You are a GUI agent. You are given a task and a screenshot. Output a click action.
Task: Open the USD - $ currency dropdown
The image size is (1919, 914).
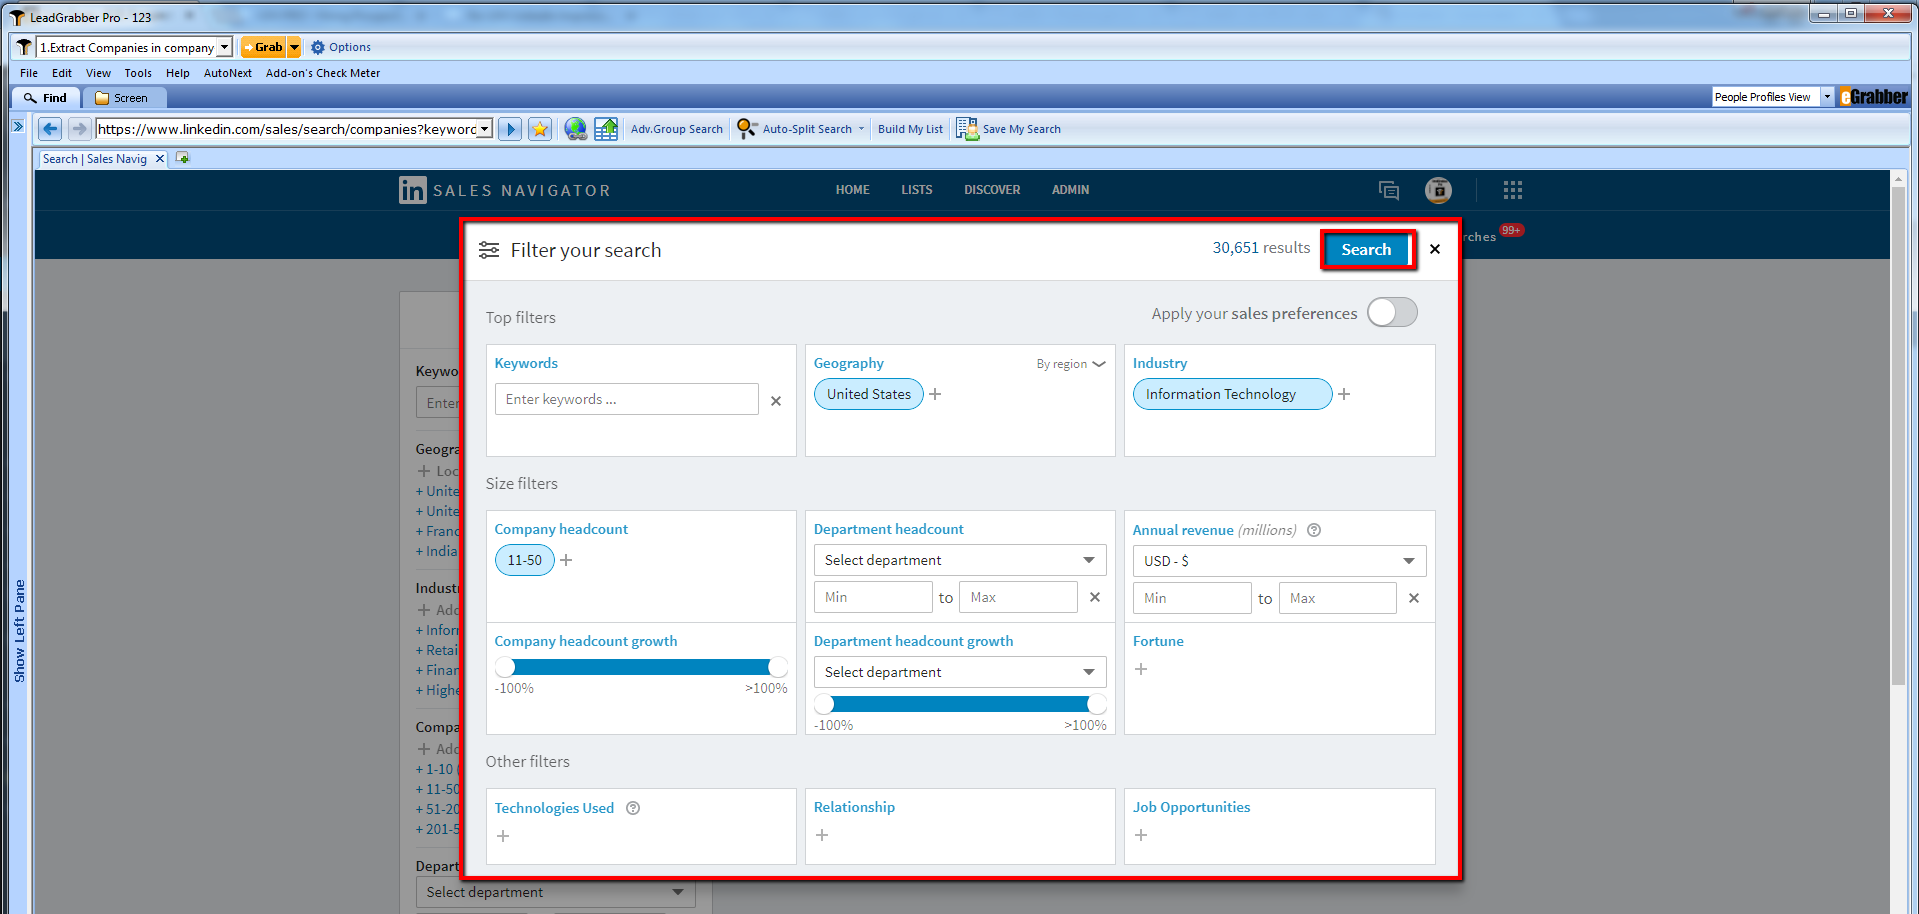[x=1279, y=561]
